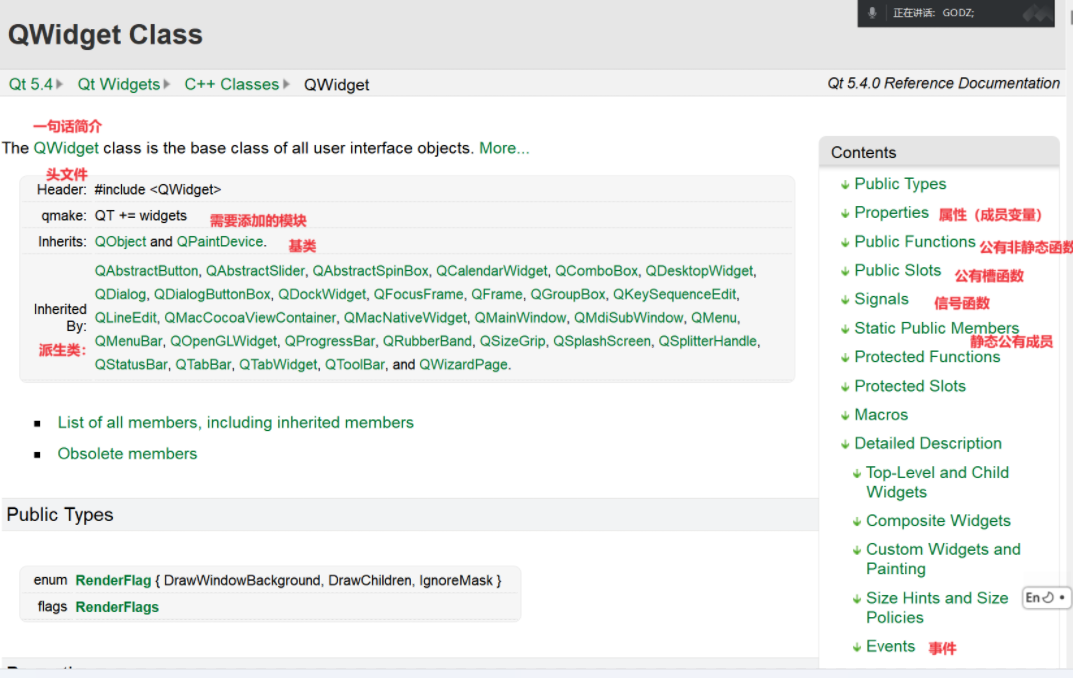Open the QStatusBar class link
The image size is (1073, 678).
tap(131, 364)
